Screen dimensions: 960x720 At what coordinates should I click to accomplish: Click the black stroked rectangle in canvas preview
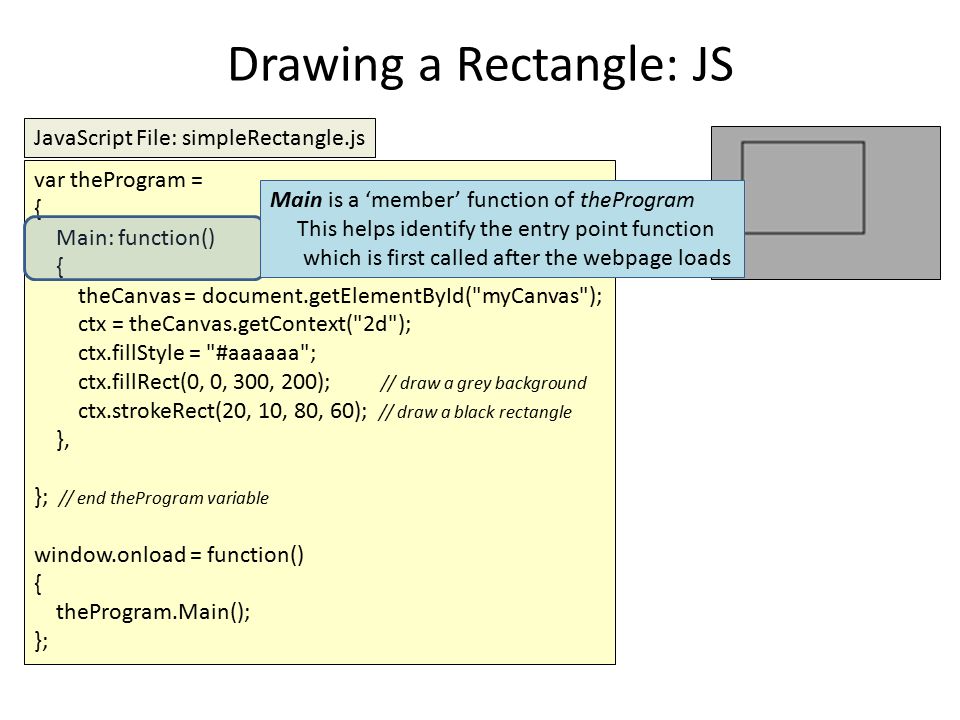click(803, 188)
